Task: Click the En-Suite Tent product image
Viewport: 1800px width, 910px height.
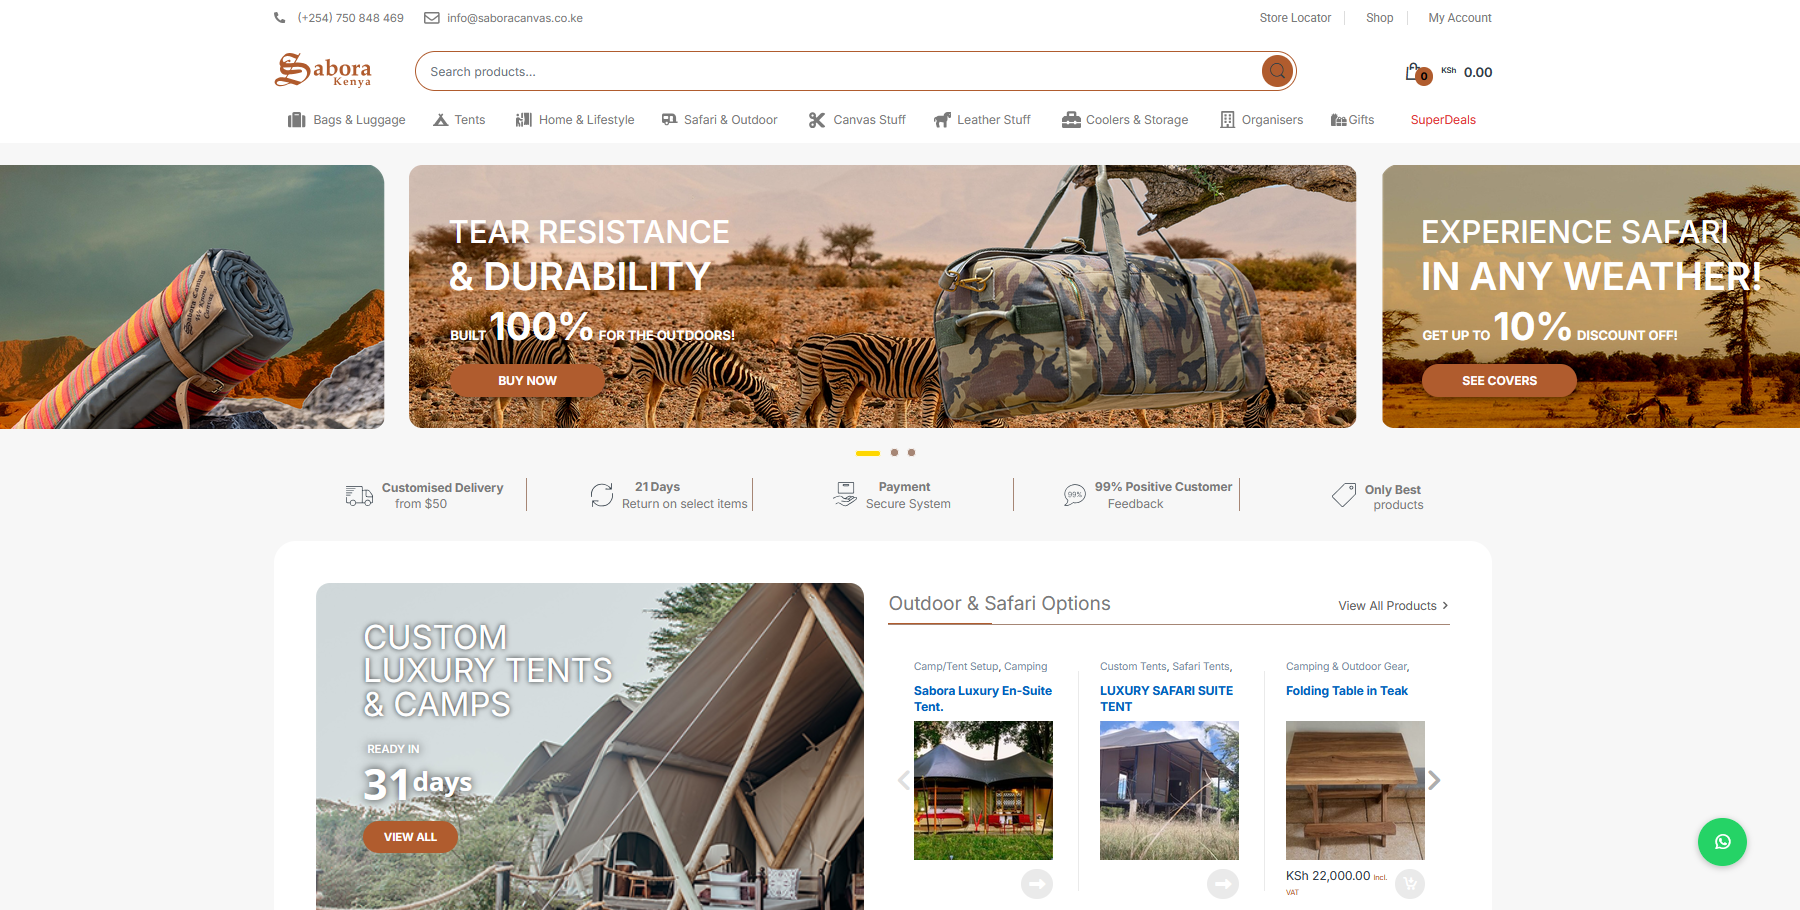Action: tap(983, 790)
